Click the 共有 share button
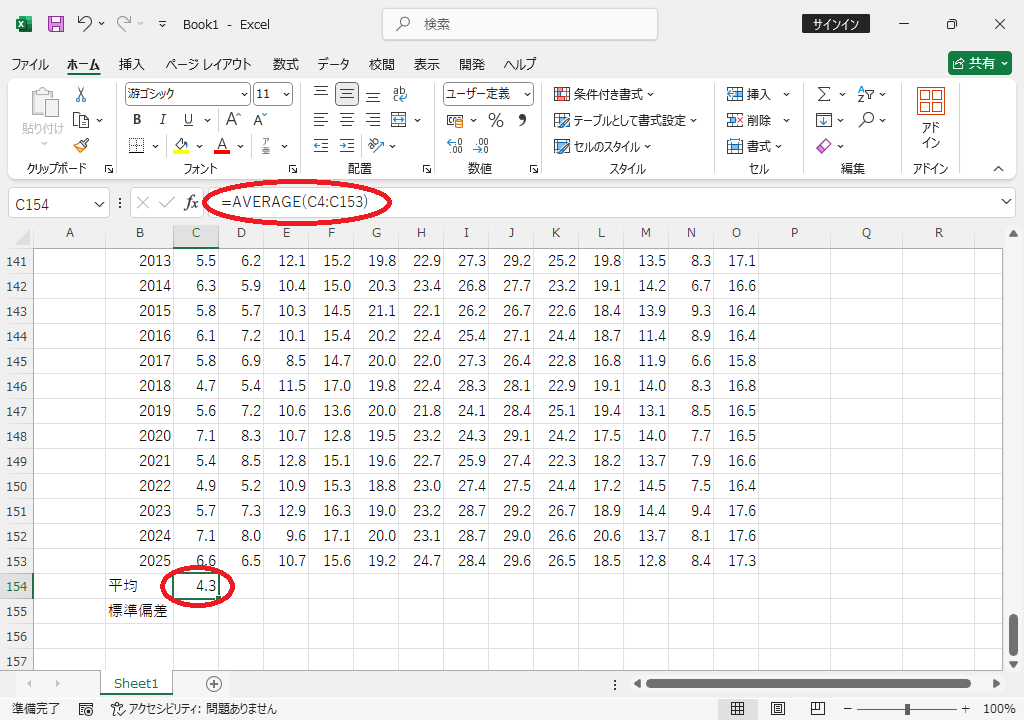The width and height of the screenshot is (1024, 720). point(980,63)
